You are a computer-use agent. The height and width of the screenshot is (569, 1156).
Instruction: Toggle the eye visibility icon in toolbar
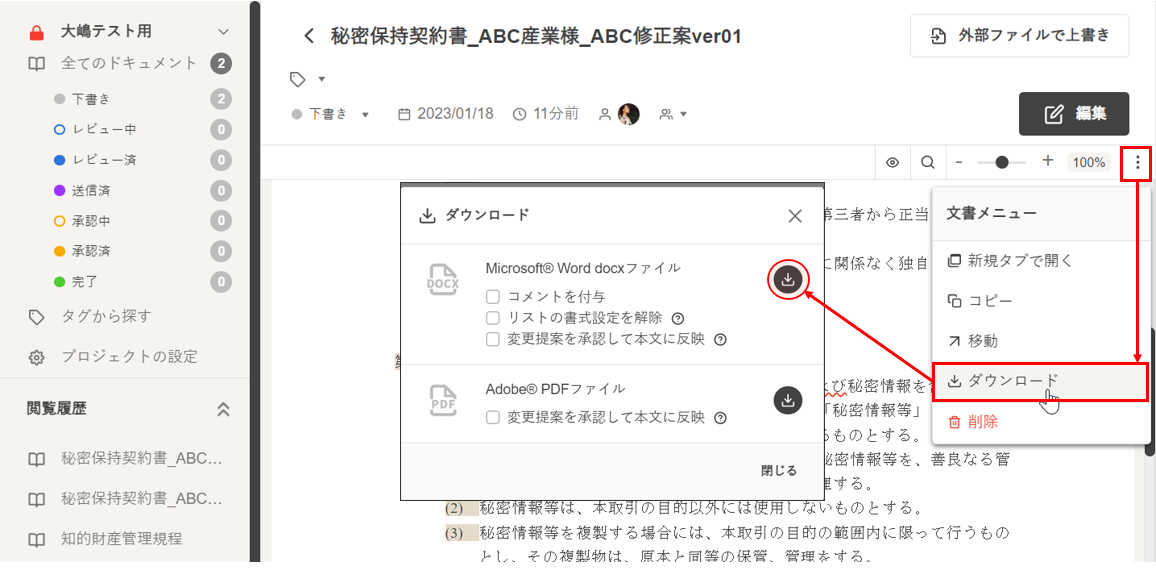(892, 162)
